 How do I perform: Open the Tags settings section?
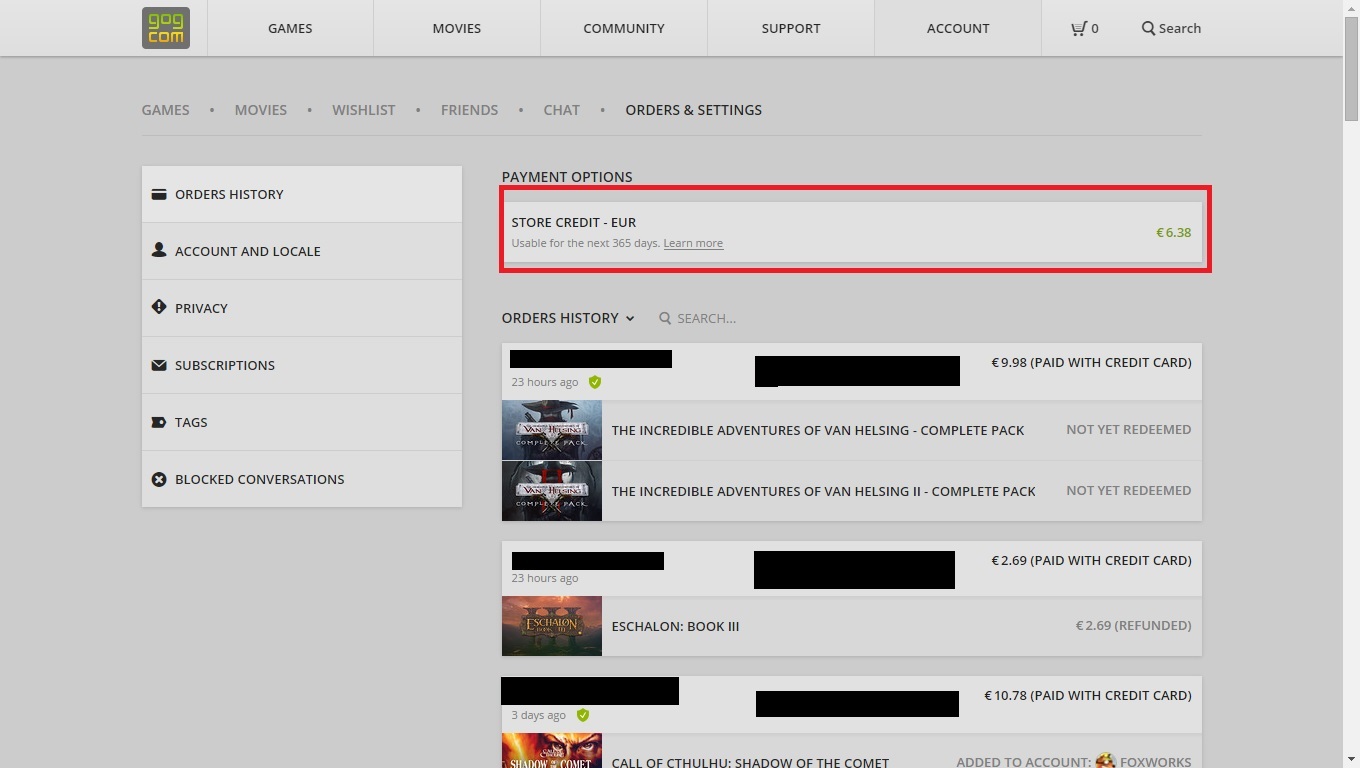[x=302, y=422]
